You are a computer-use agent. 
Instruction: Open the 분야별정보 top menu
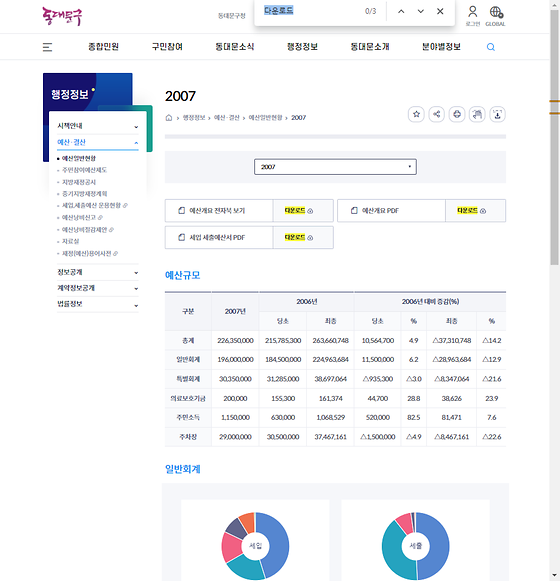[x=441, y=47]
